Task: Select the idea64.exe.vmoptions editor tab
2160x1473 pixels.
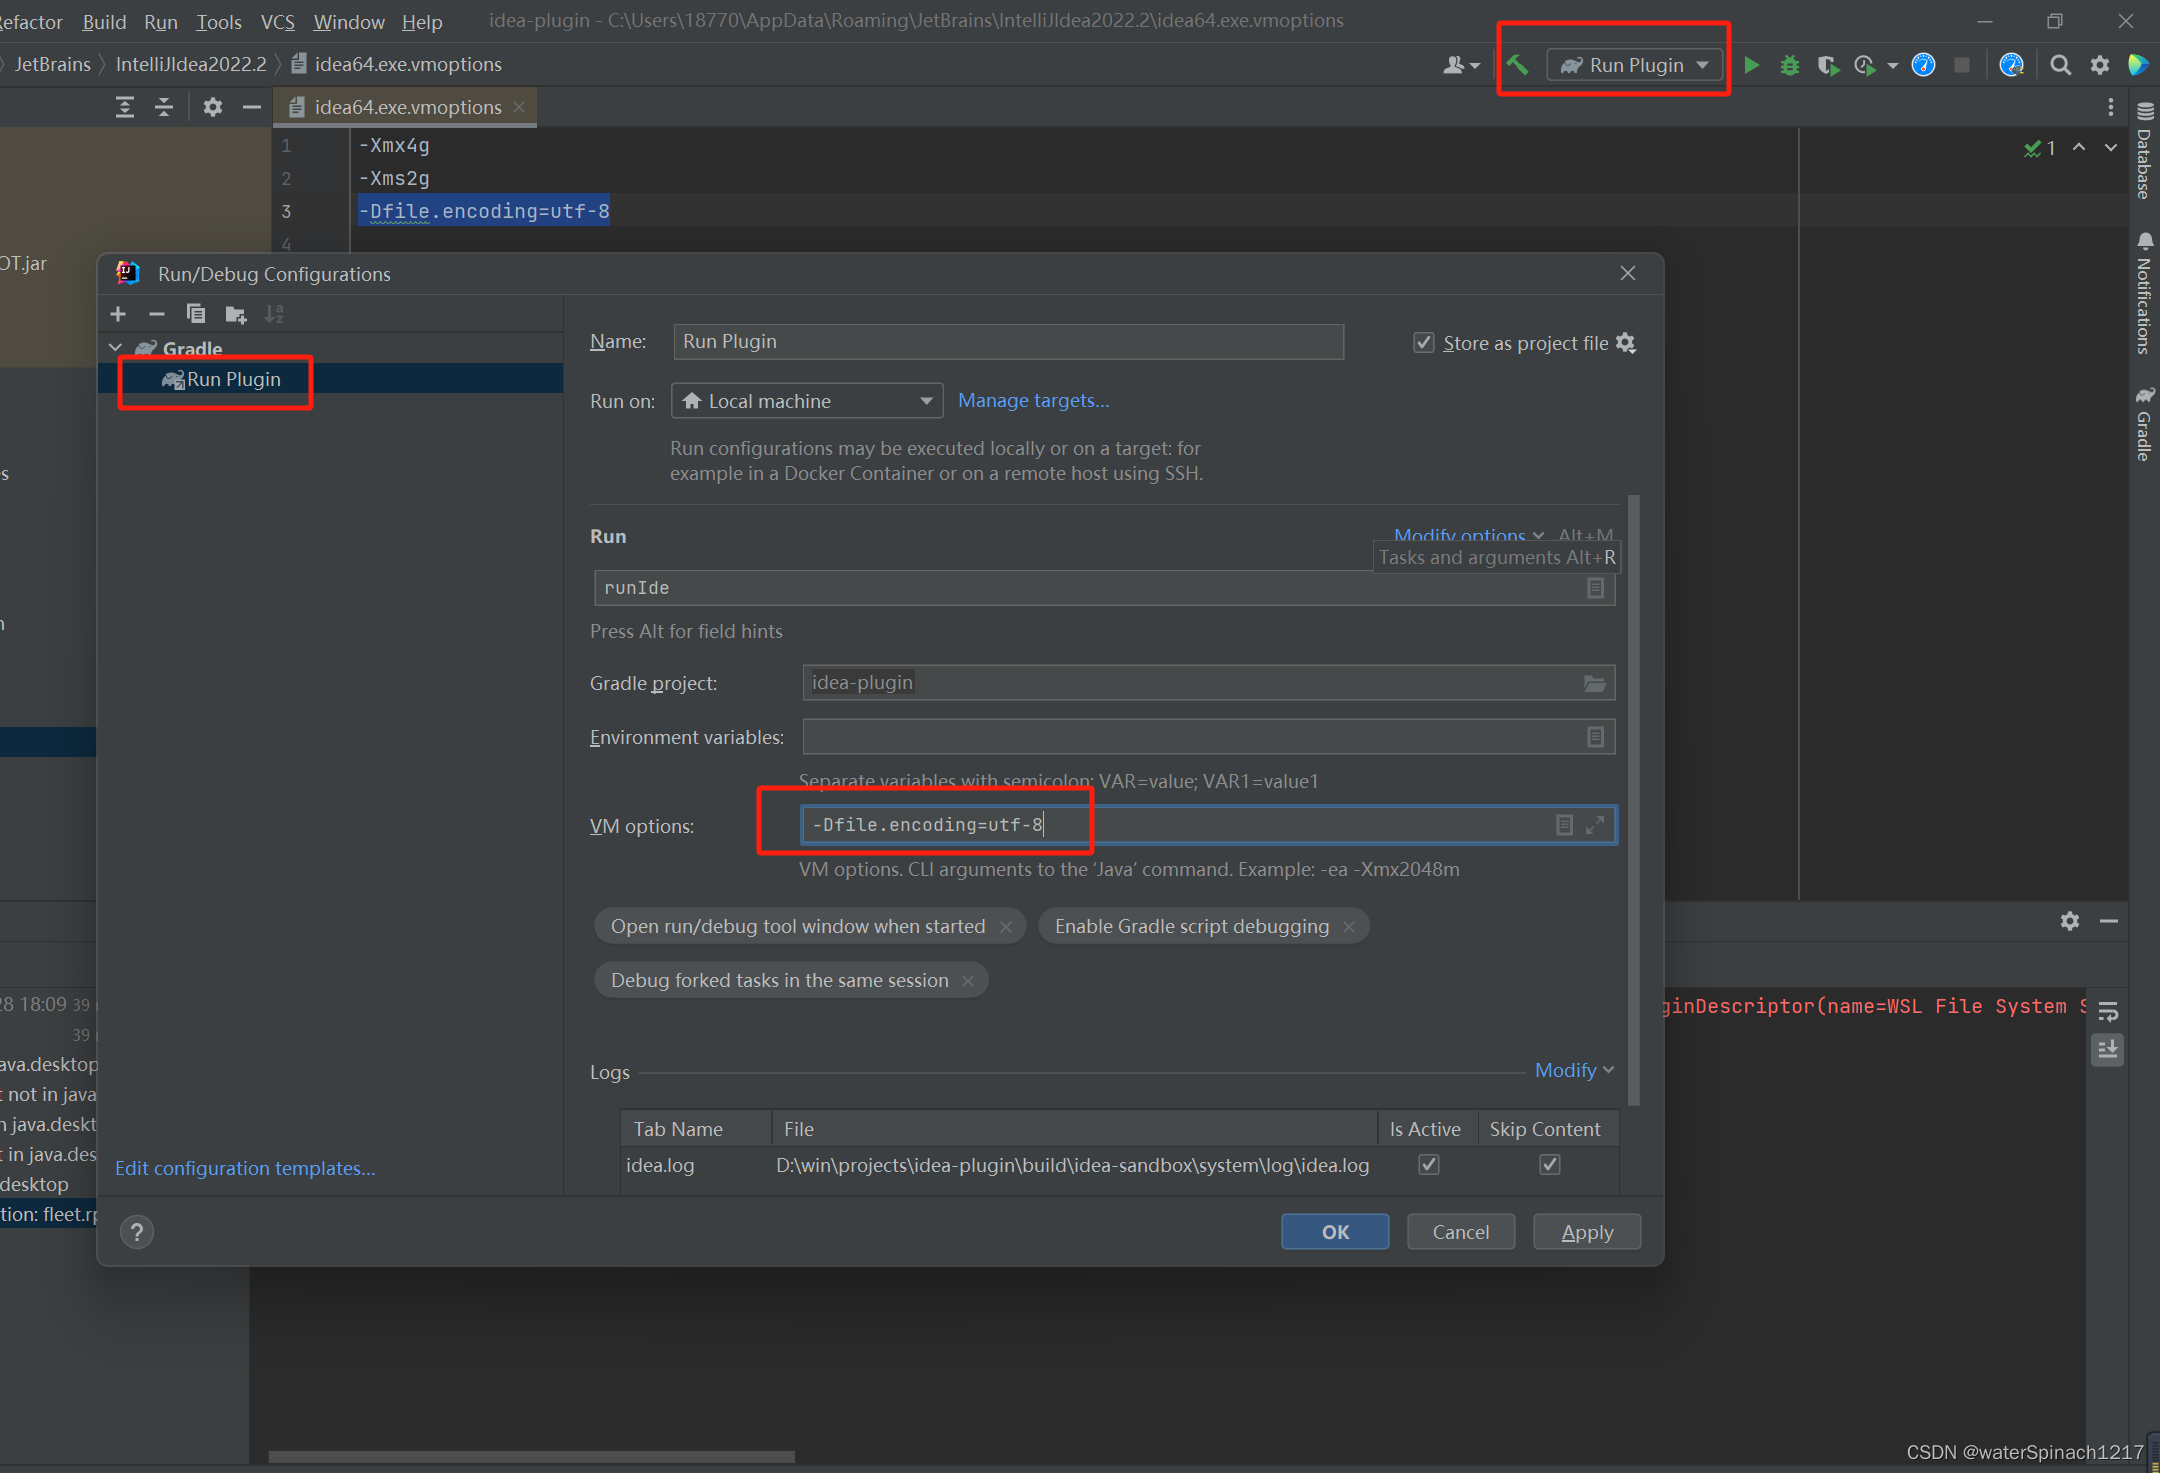Action: coord(407,107)
